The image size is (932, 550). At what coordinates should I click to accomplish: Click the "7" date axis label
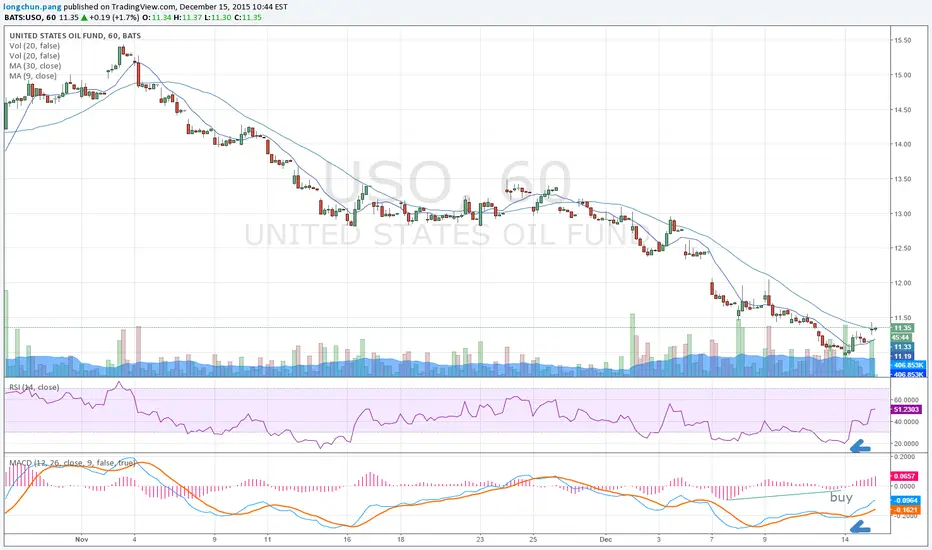coord(711,540)
